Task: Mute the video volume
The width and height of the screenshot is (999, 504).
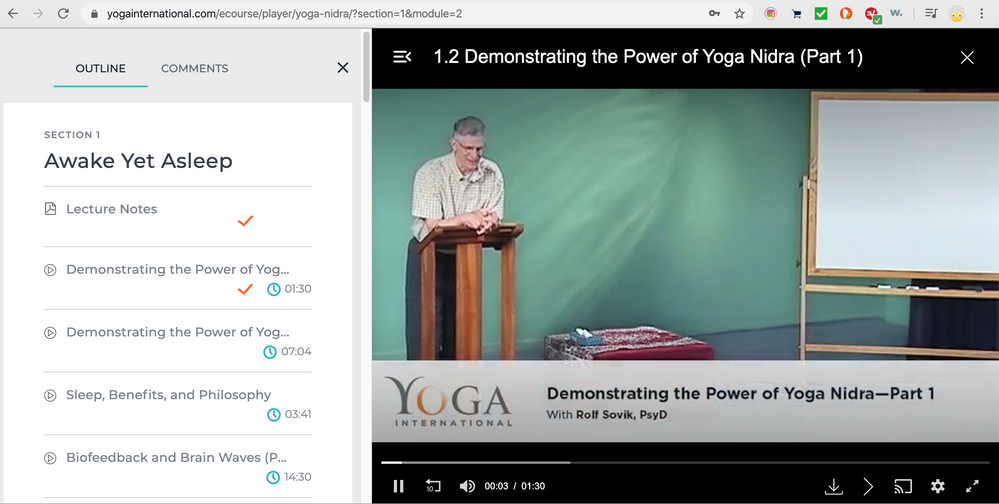Action: point(467,486)
